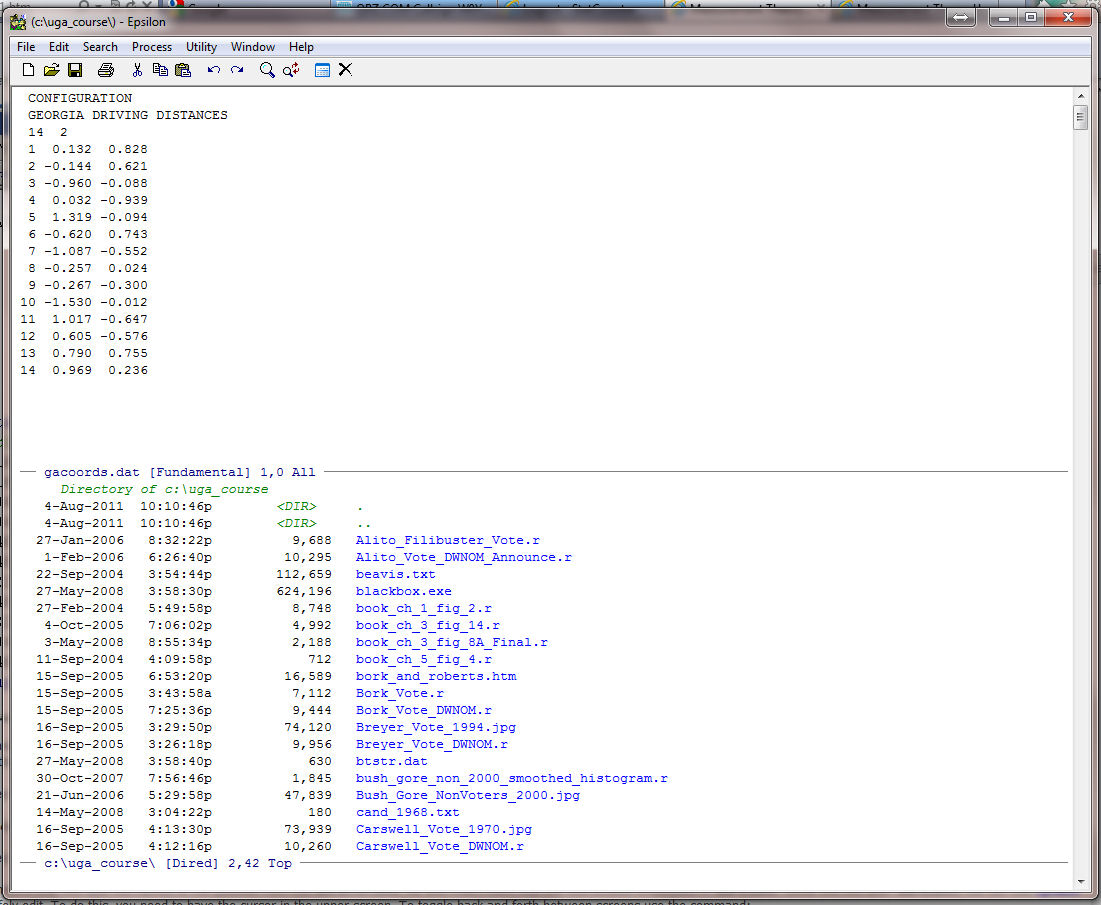Screen dimensions: 1101x905
Task: Click the vertical scrollbar's up arrow
Action: pos(1080,95)
